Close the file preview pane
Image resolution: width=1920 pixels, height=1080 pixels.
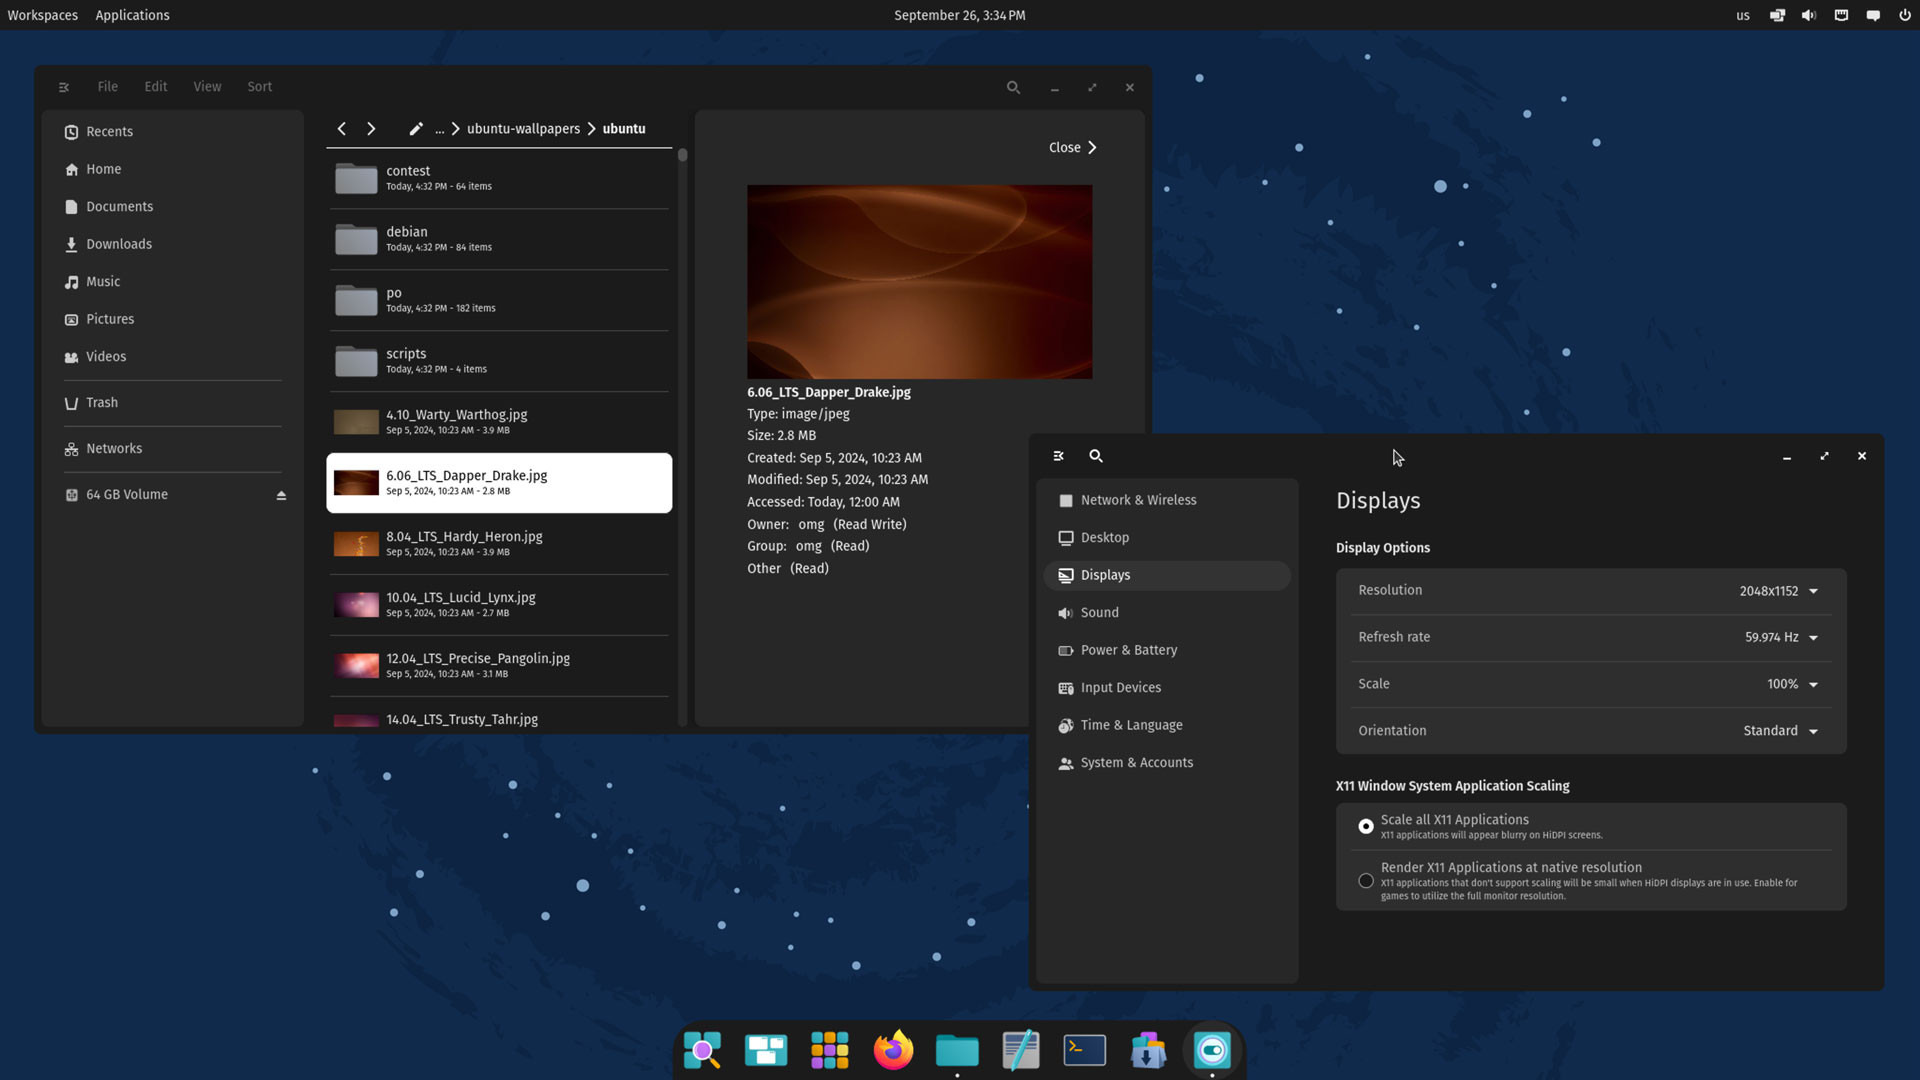pos(1072,148)
